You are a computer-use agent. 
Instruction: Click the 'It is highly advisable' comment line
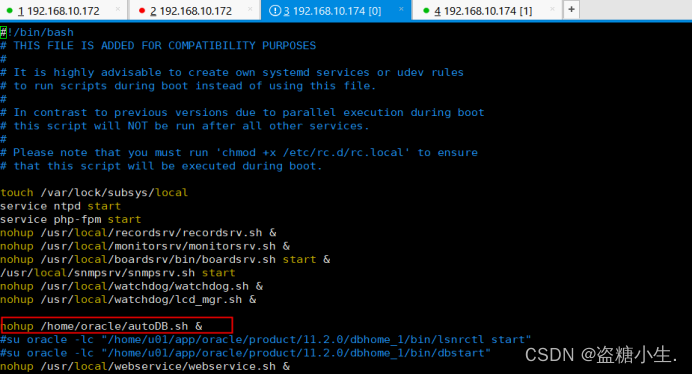[x=232, y=72]
